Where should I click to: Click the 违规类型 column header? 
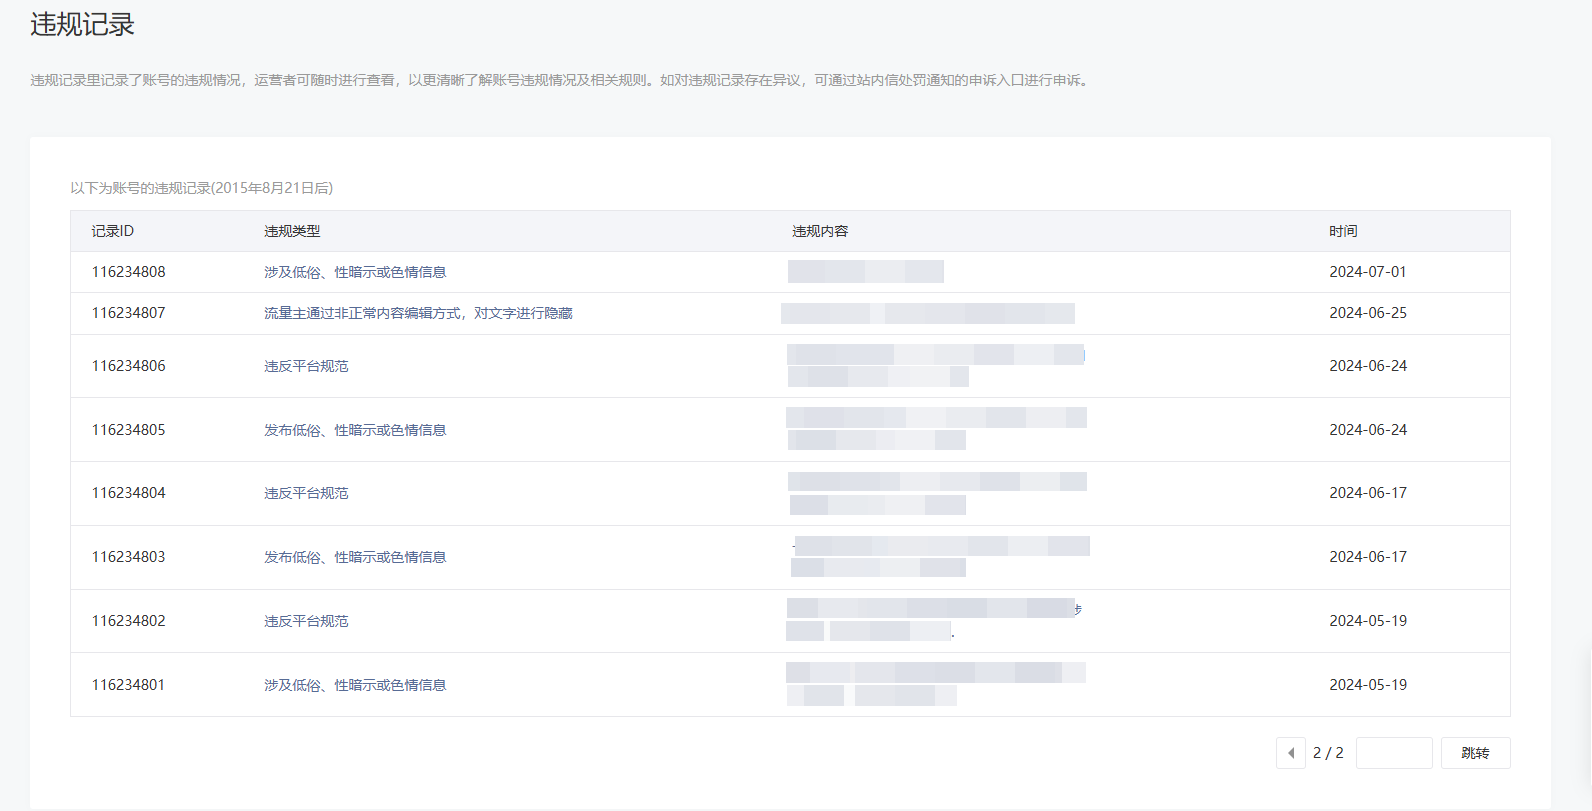coord(292,231)
